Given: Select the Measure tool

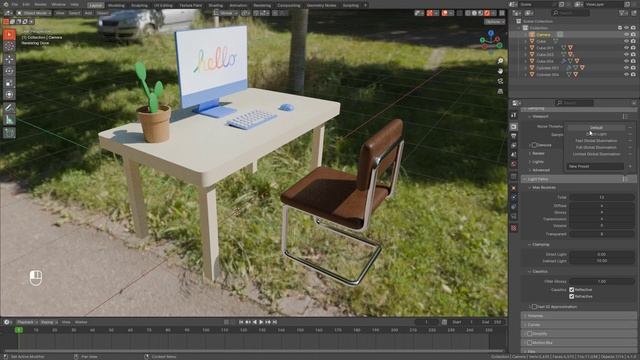Looking at the screenshot, I should [9, 120].
